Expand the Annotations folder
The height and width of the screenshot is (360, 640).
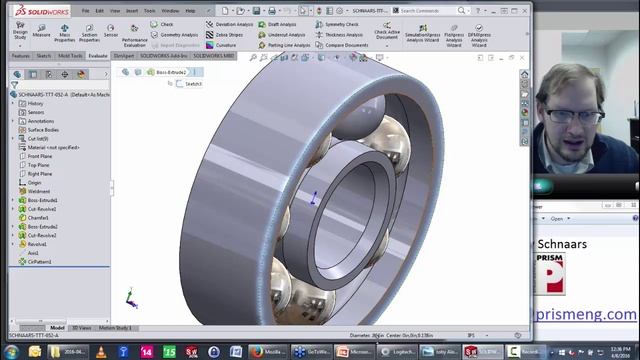click(13, 121)
